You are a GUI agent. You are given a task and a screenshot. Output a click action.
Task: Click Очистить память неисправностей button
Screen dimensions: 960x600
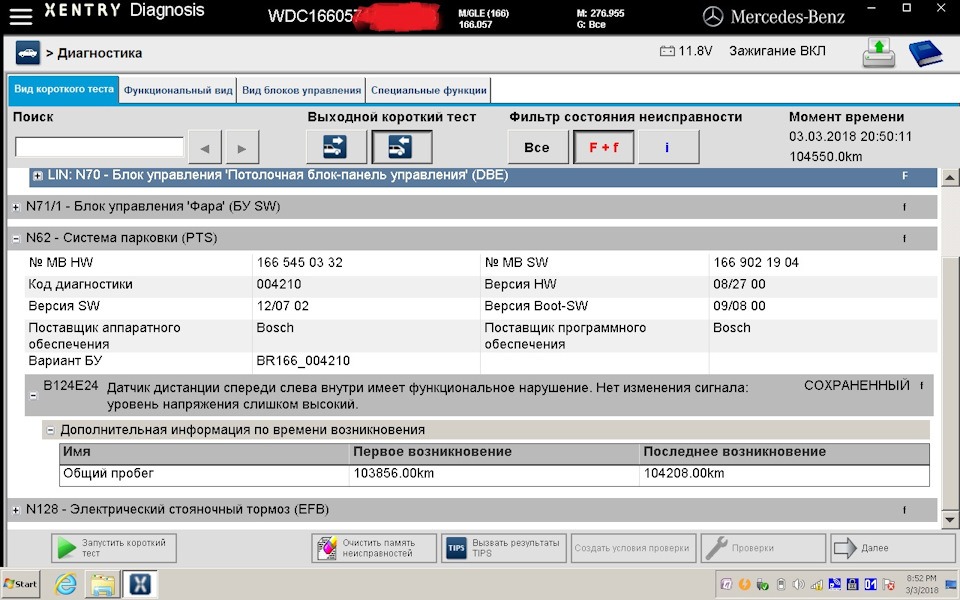click(374, 548)
